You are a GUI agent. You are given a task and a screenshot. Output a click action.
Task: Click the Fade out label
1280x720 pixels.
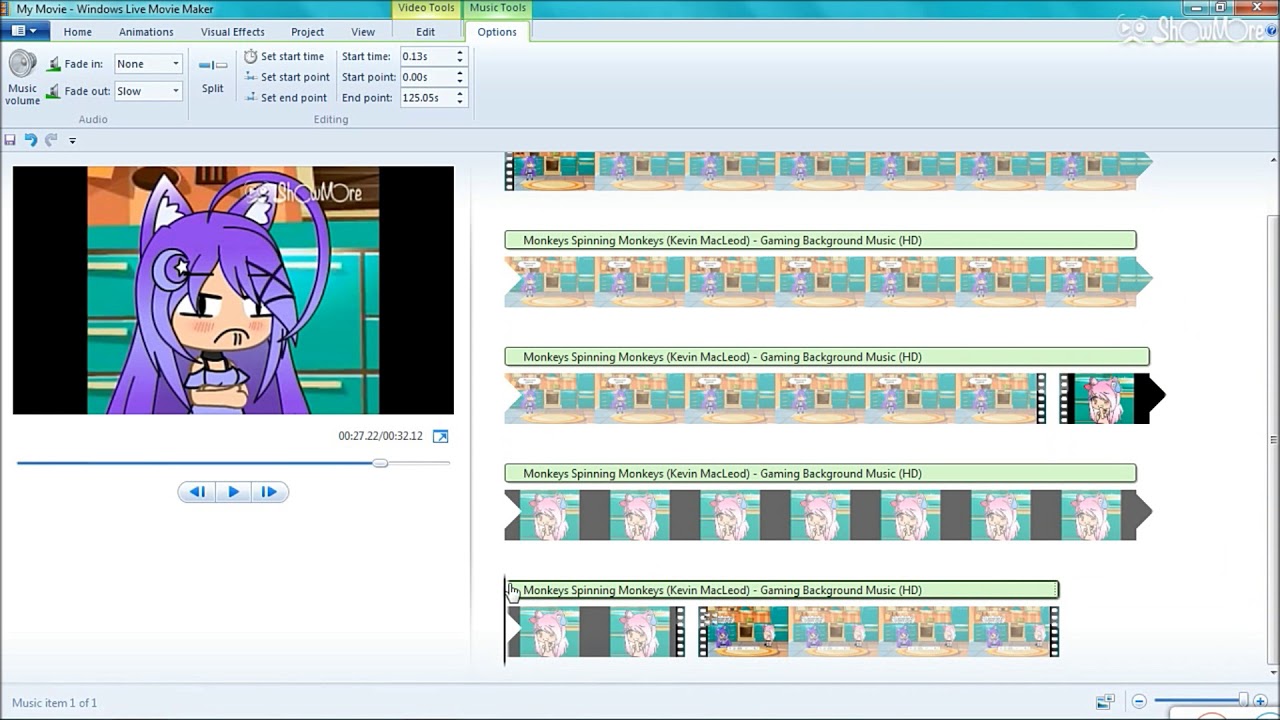[87, 91]
